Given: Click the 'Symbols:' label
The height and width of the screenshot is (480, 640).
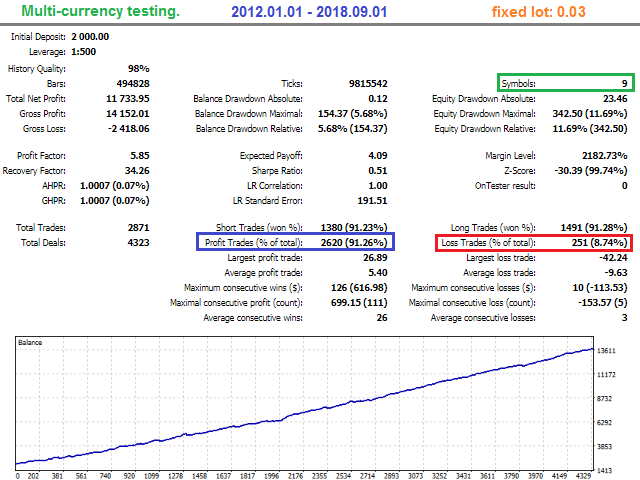Looking at the screenshot, I should point(518,84).
